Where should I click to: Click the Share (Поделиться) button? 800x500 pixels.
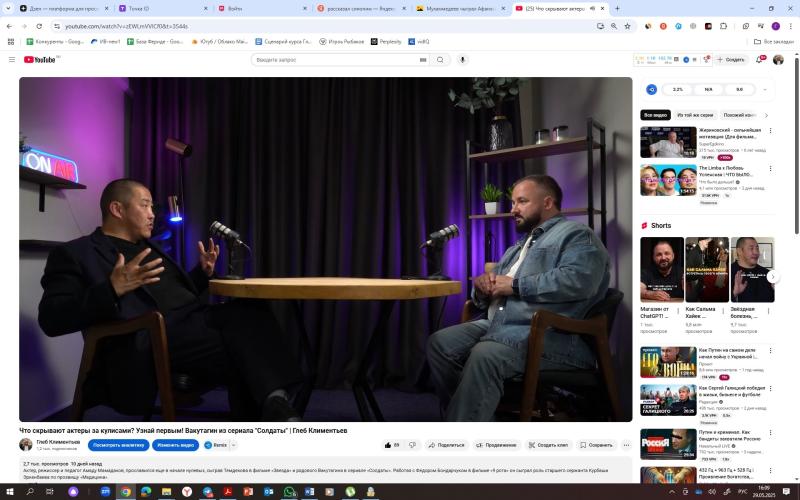[446, 445]
